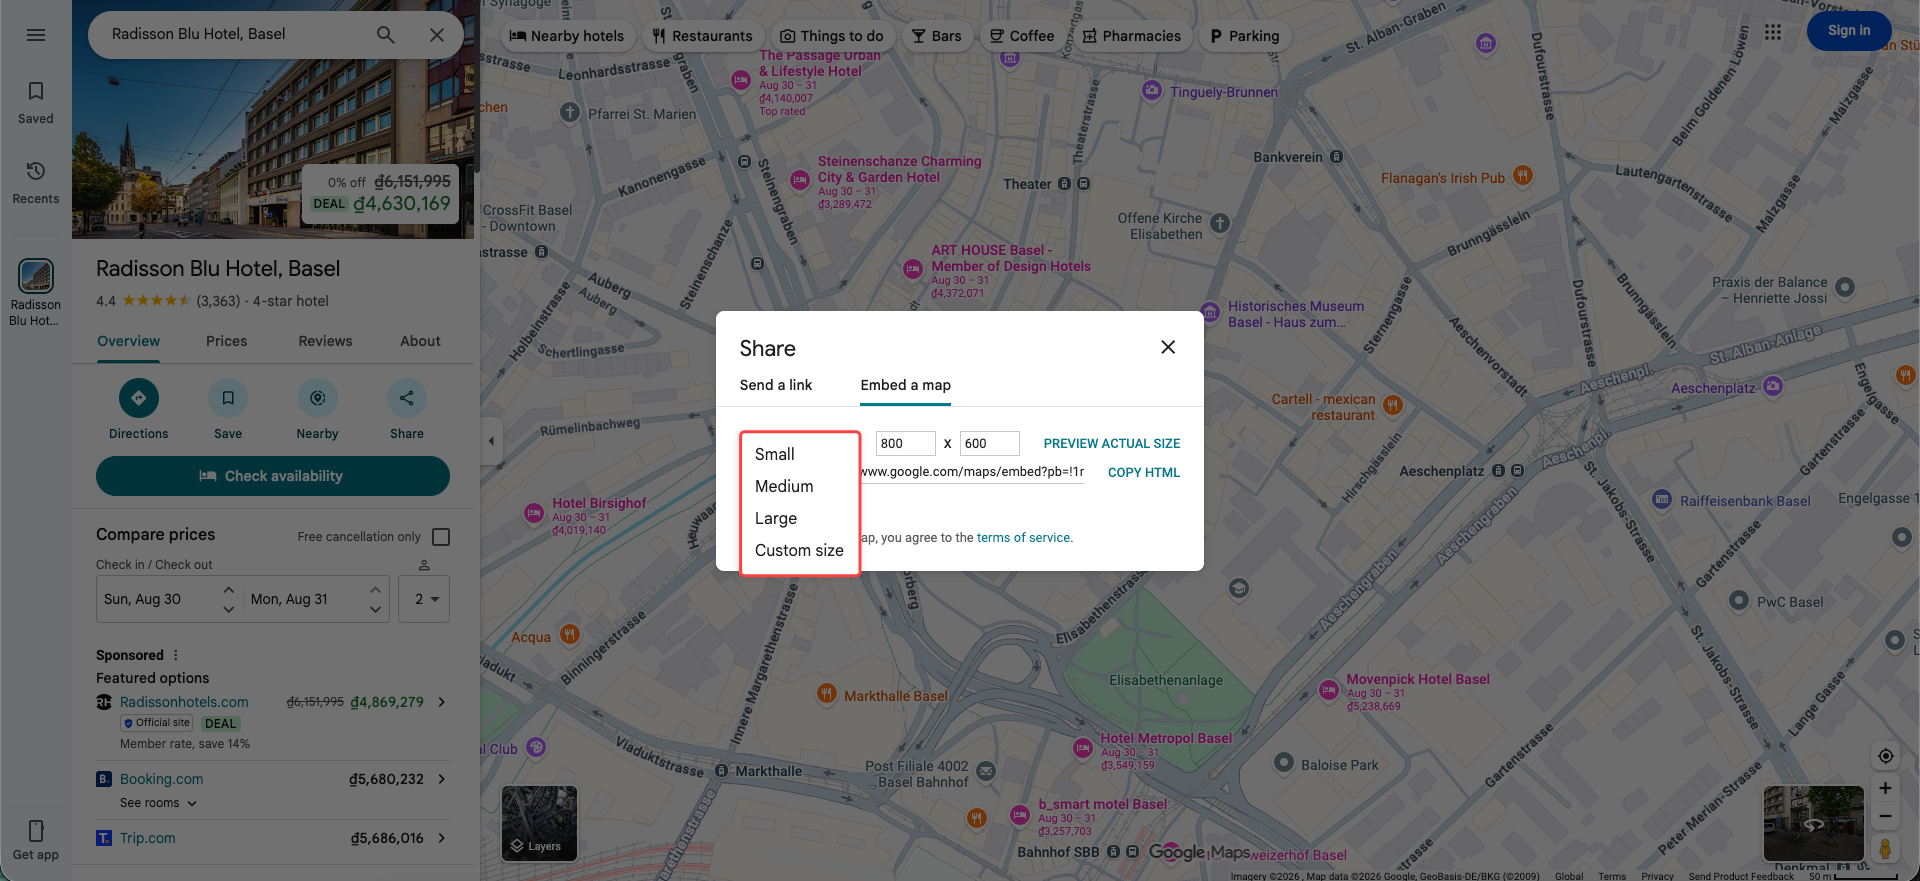Zoom out on the map
1920x881 pixels.
[x=1885, y=817]
